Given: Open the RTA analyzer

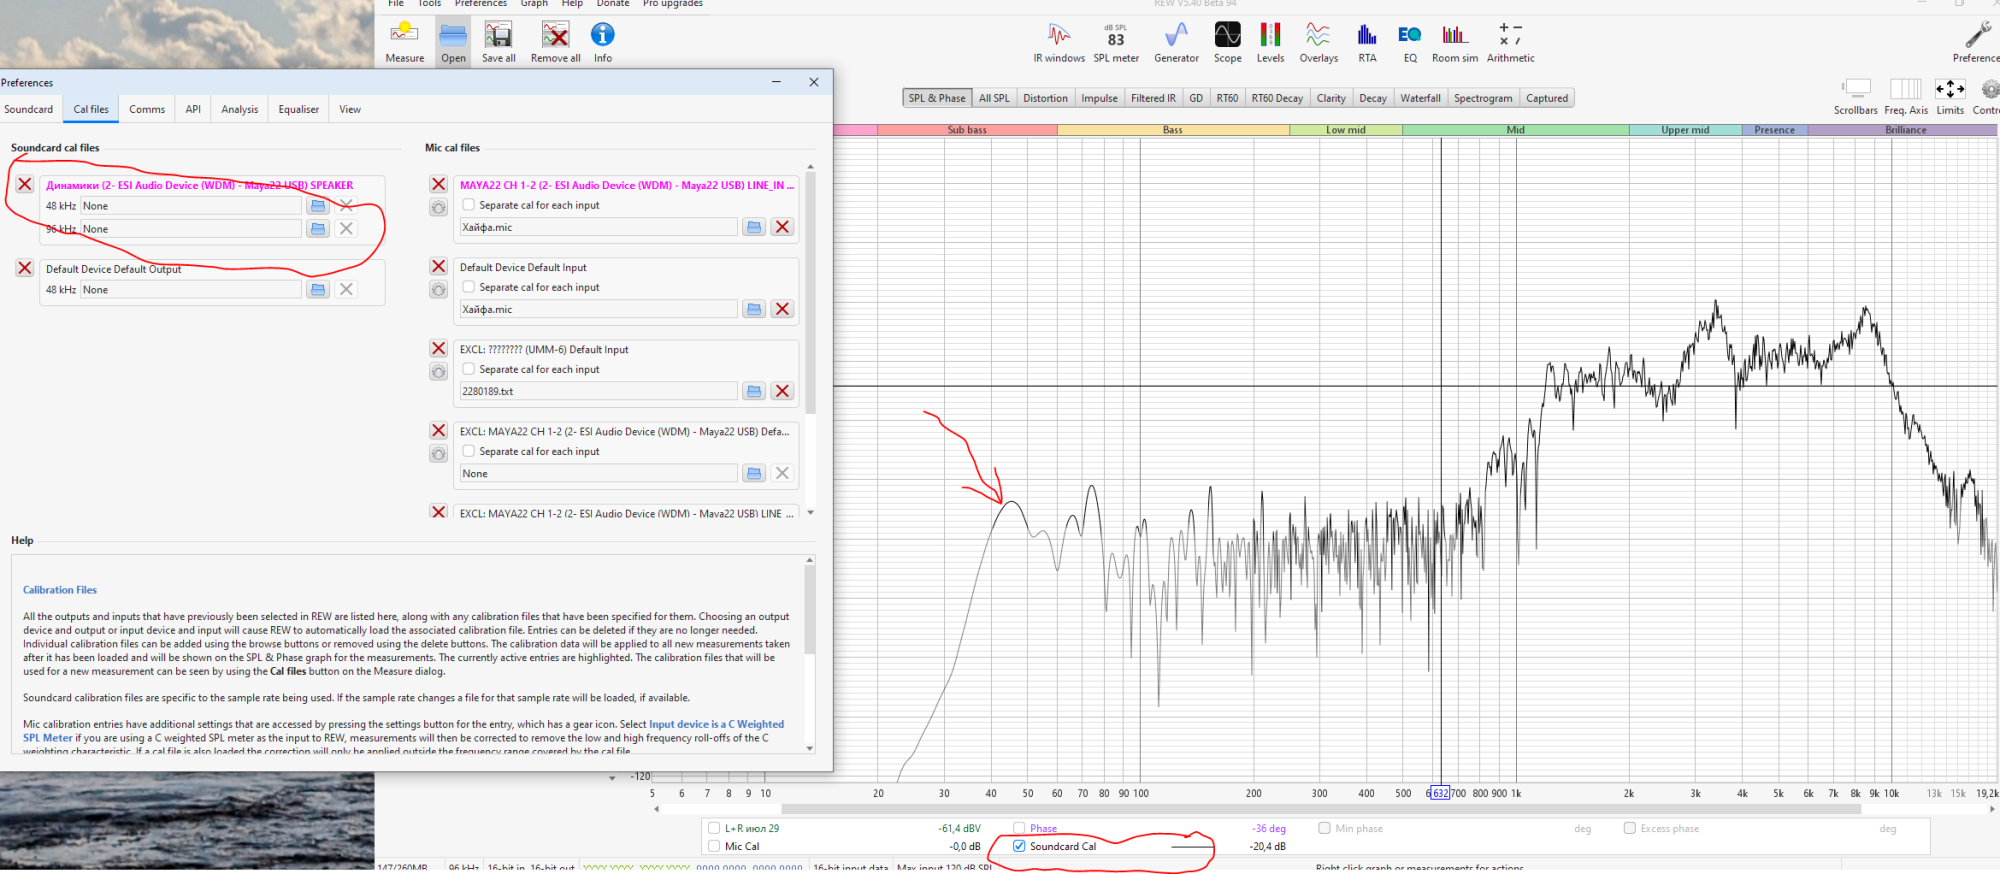Looking at the screenshot, I should point(1367,42).
